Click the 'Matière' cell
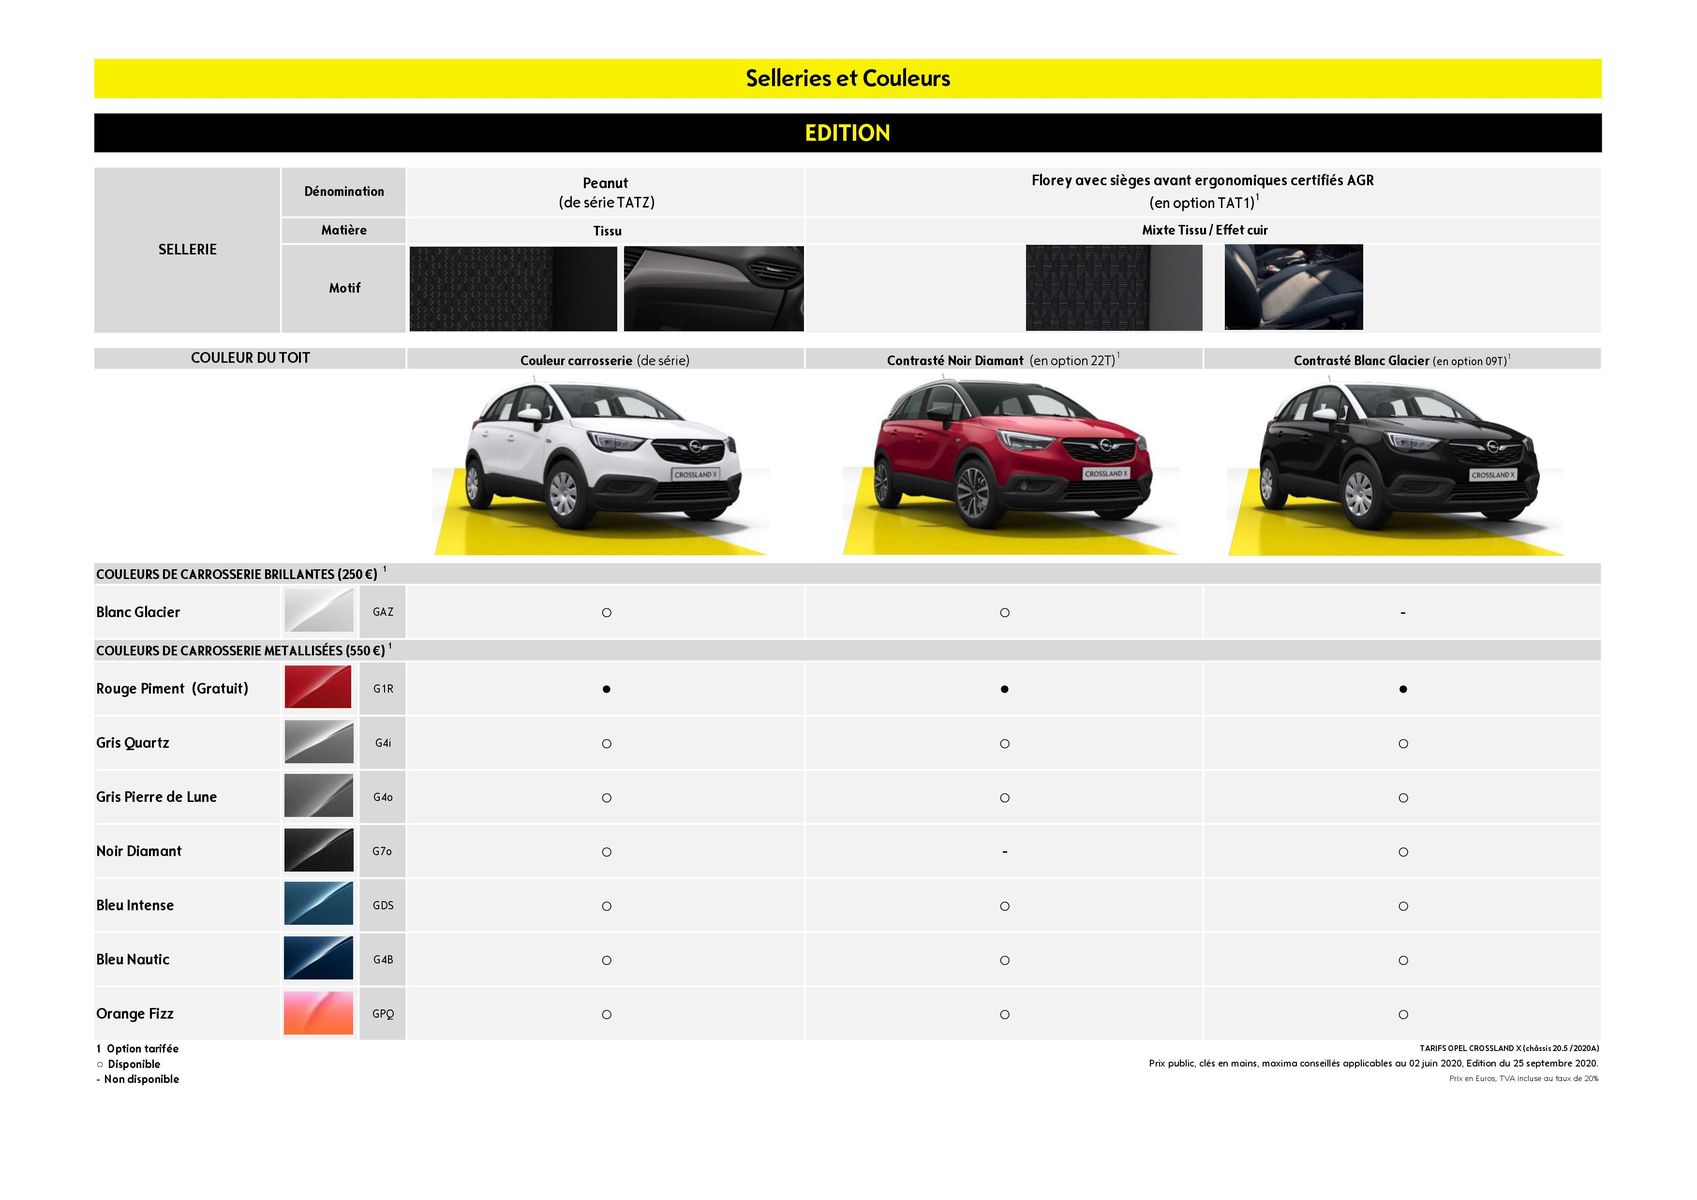This screenshot has height=1200, width=1697. pos(344,230)
